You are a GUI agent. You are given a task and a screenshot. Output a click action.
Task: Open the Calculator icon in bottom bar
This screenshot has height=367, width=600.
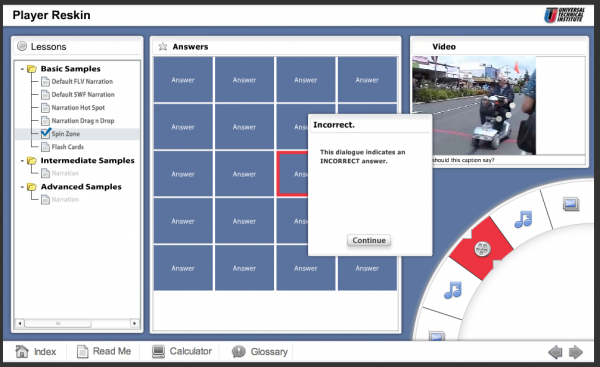(x=158, y=351)
